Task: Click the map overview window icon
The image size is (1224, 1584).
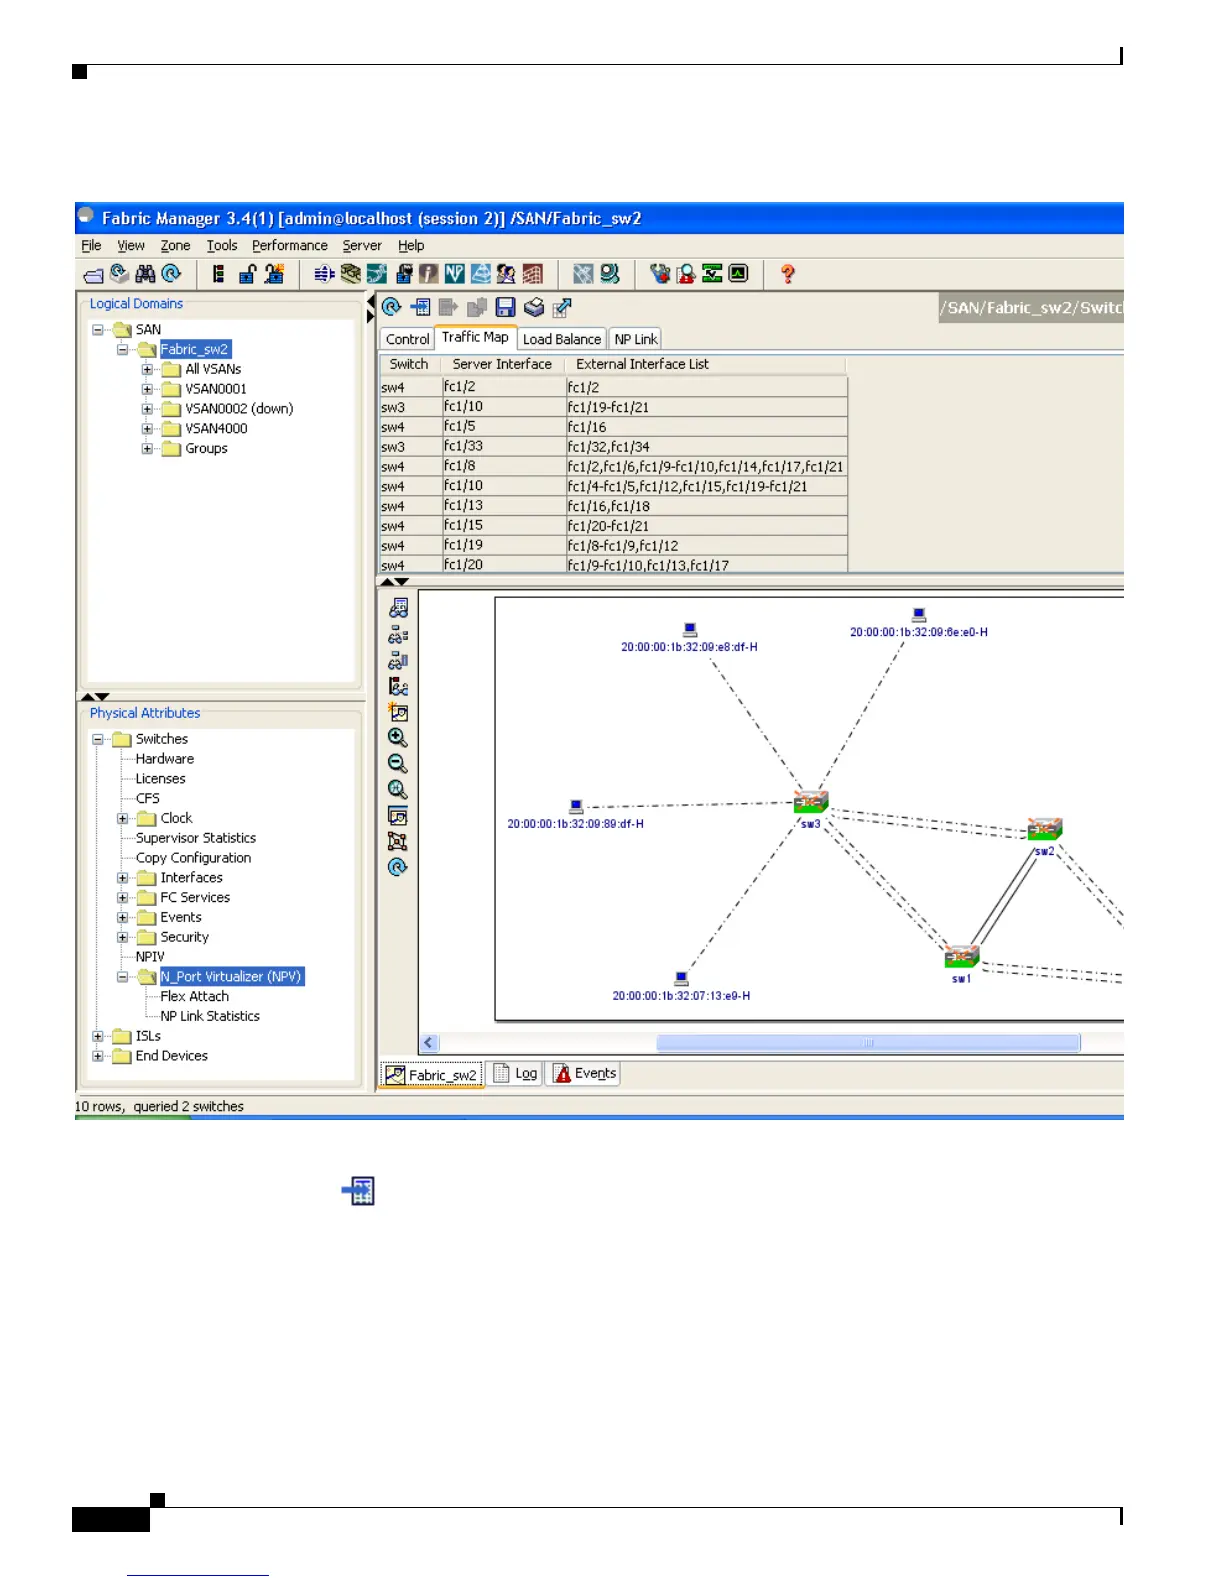Action: 397,816
